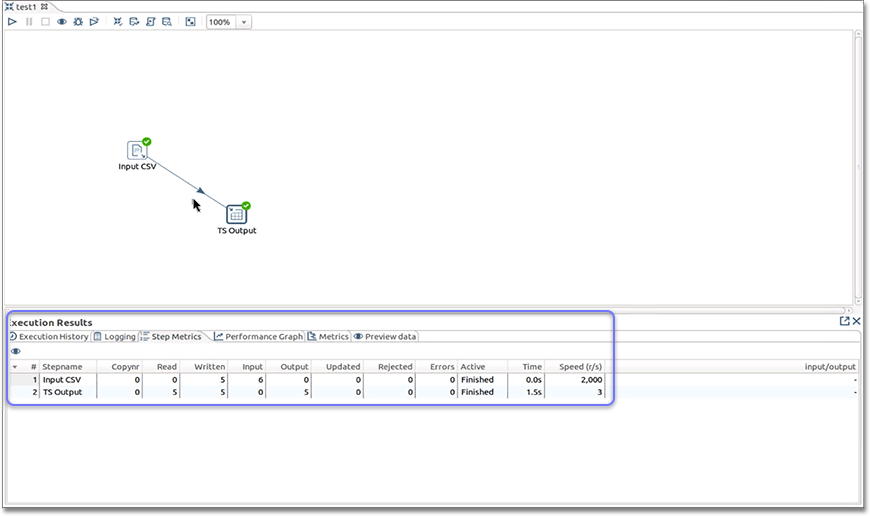870x516 pixels.
Task: Sort by the Stepname column header
Action: tap(63, 367)
